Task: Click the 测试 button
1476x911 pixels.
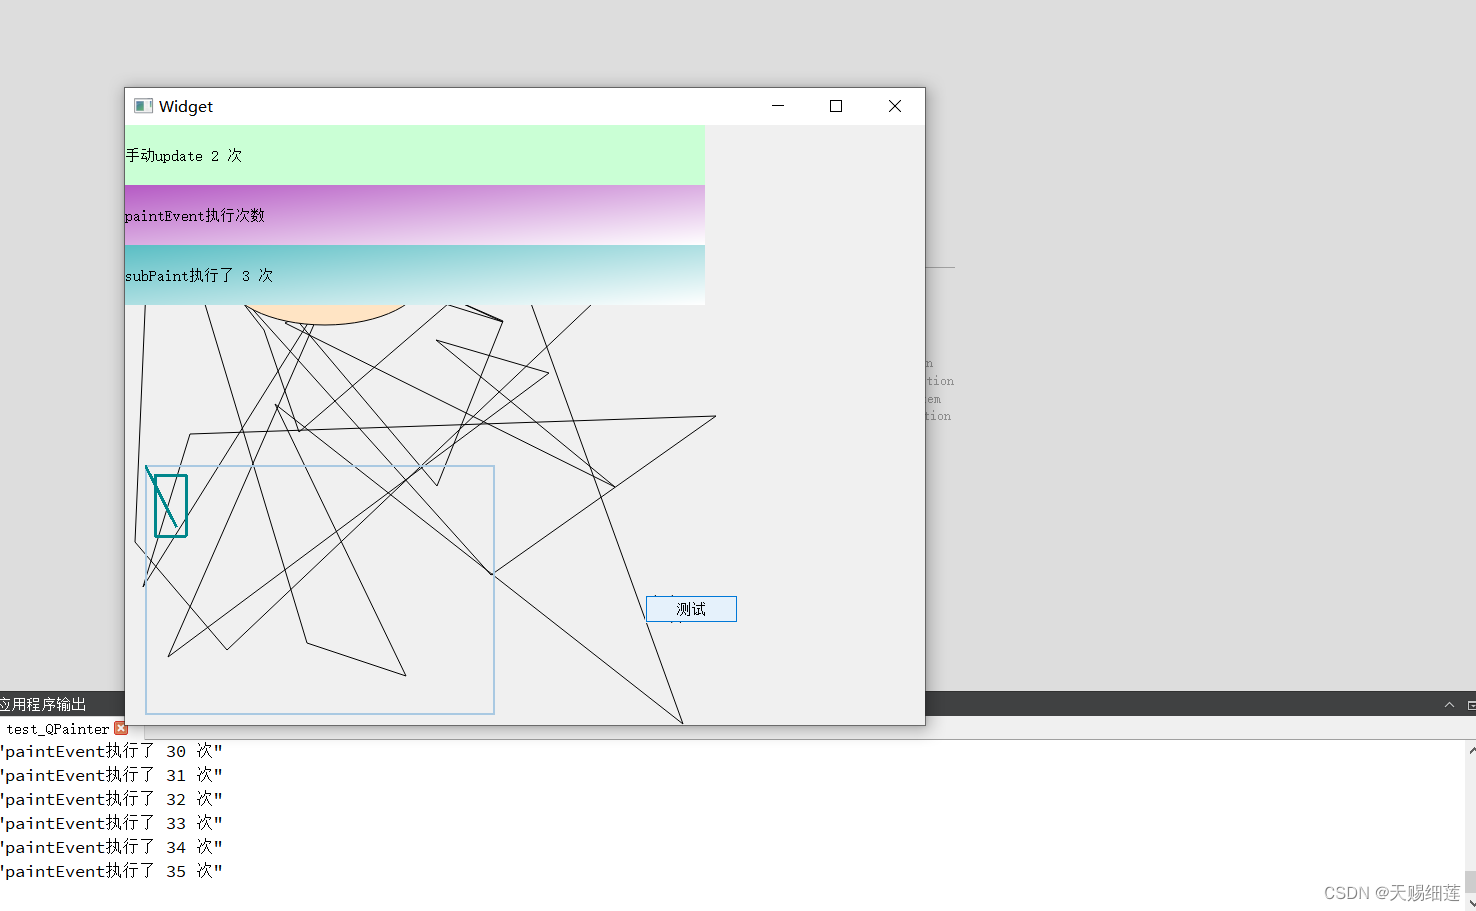Action: 691,609
